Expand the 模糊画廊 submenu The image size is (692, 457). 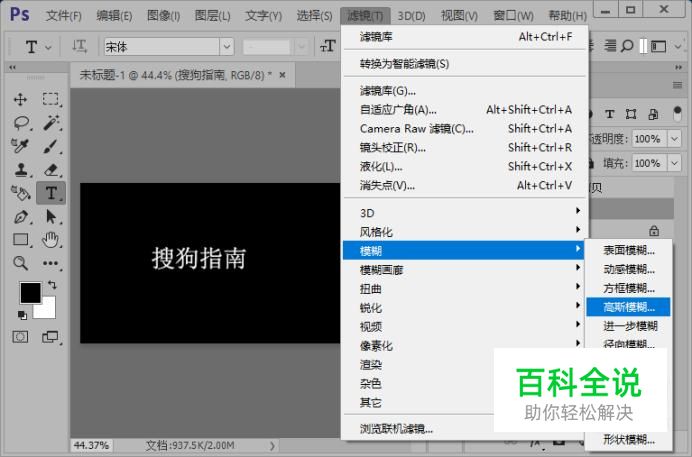463,270
